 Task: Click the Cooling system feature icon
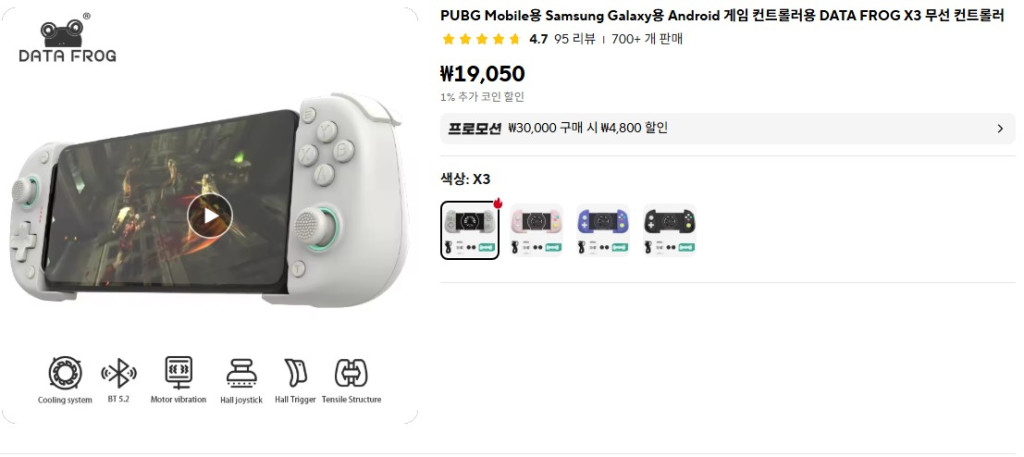[x=65, y=373]
